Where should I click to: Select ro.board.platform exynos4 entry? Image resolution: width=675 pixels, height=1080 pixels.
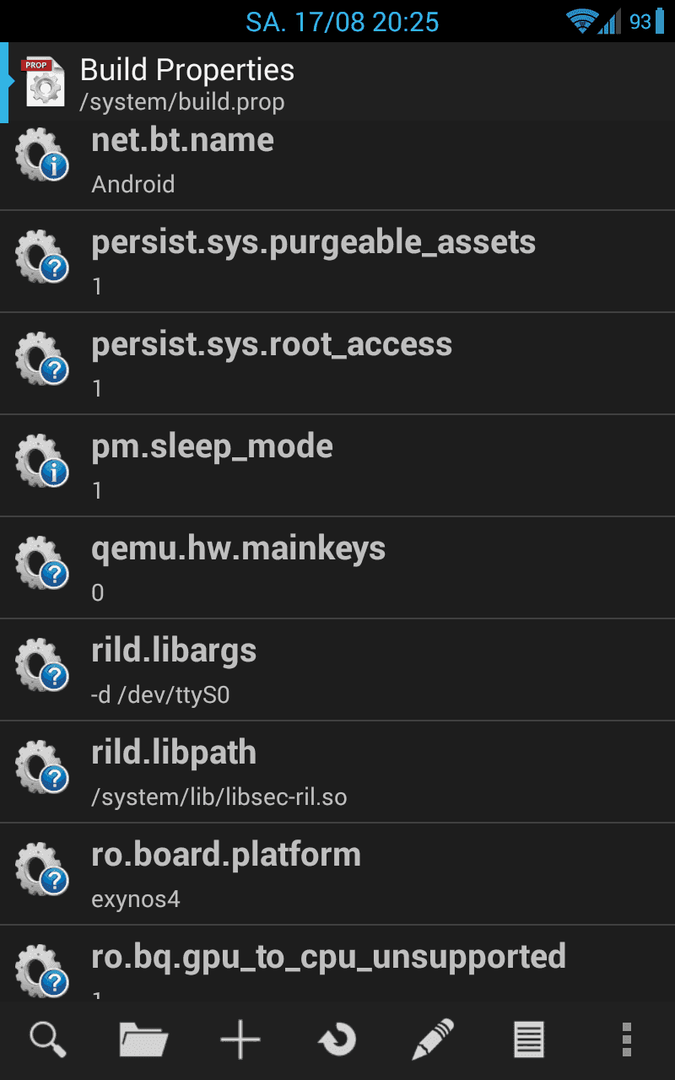point(338,874)
